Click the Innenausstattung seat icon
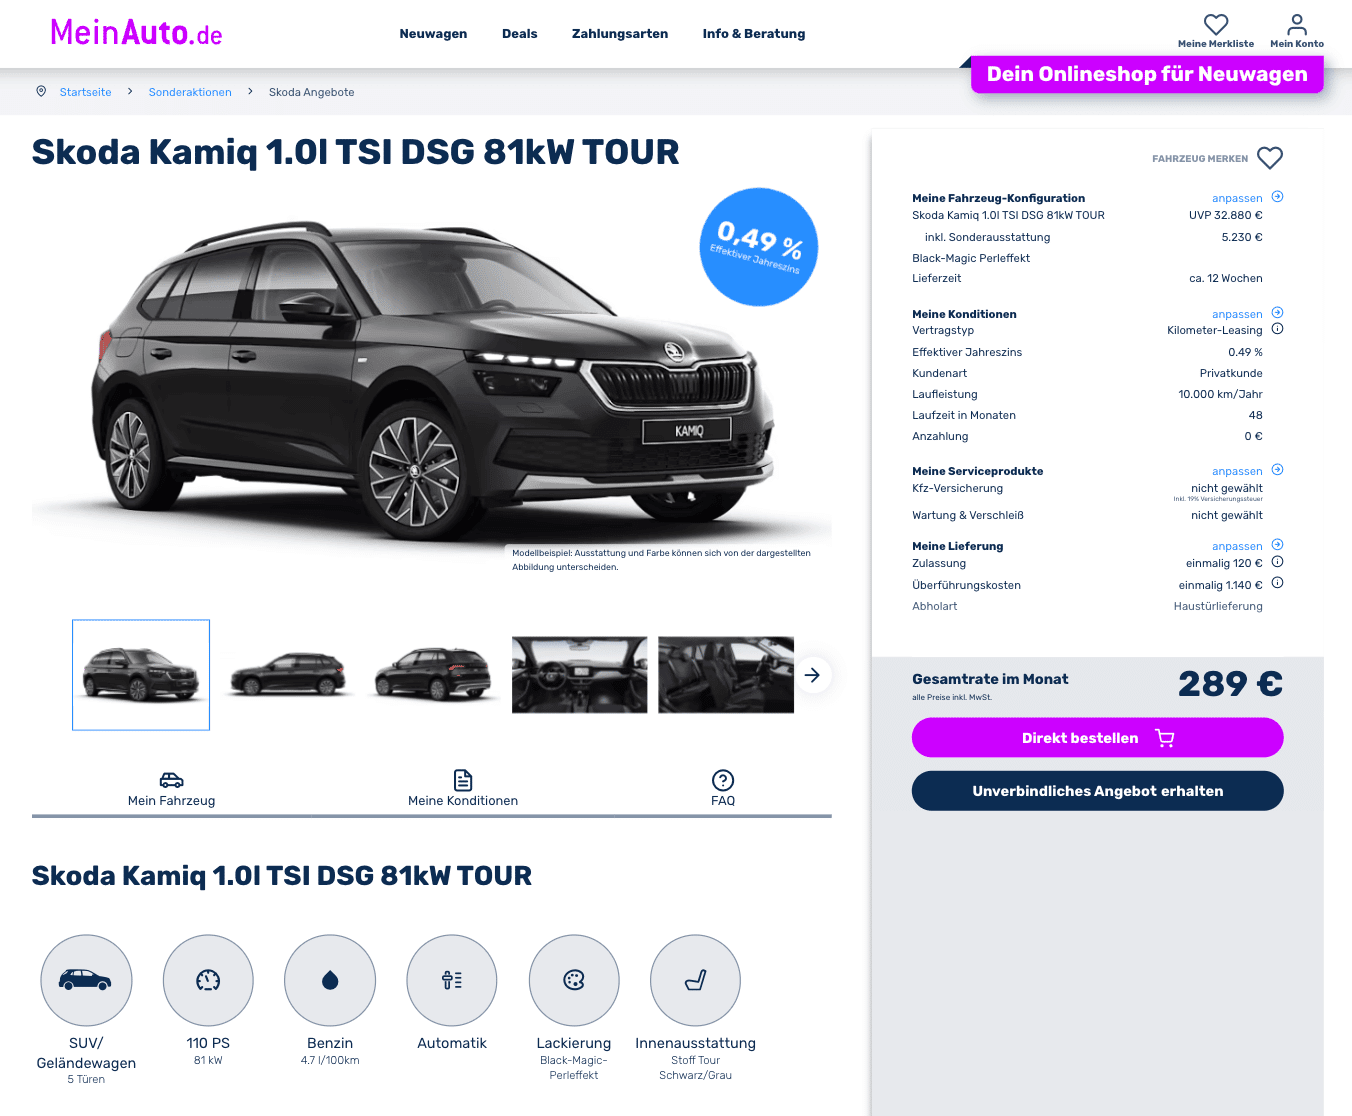Image resolution: width=1352 pixels, height=1116 pixels. click(x=696, y=980)
